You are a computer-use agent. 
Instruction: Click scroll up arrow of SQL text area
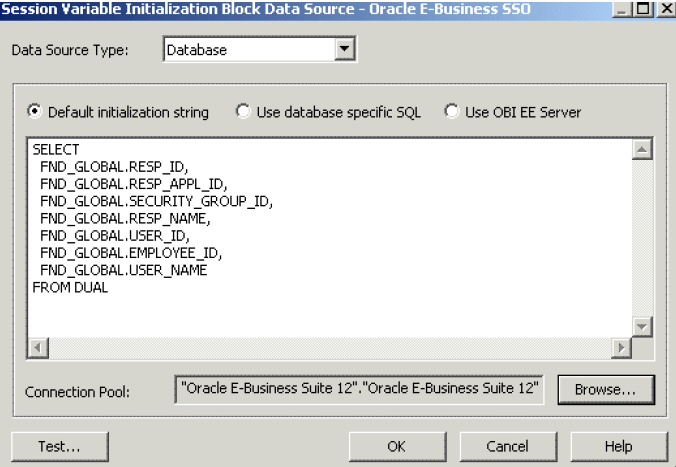642,149
